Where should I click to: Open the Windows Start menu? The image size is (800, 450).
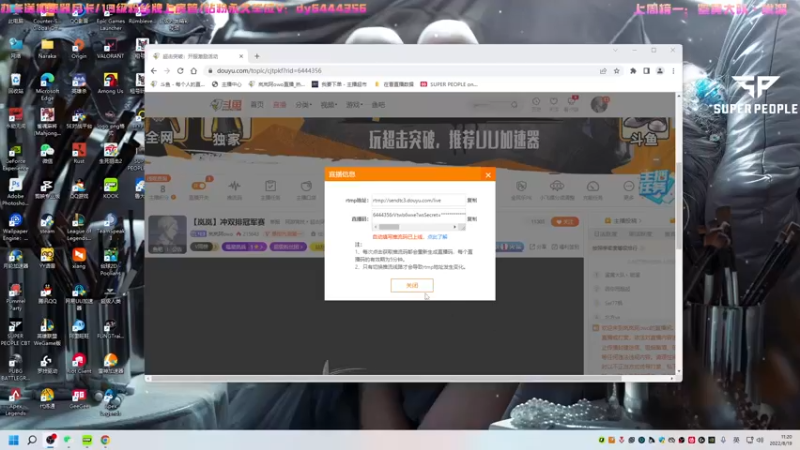tap(14, 440)
